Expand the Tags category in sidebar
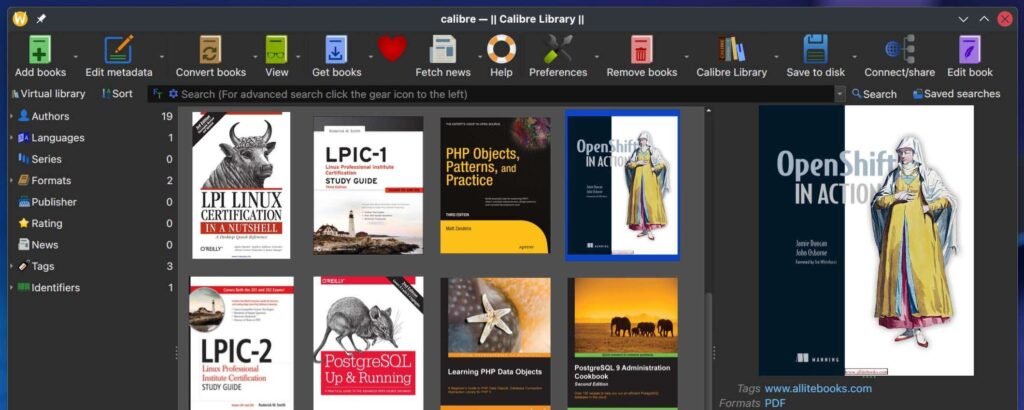This screenshot has width=1024, height=410. click(11, 266)
